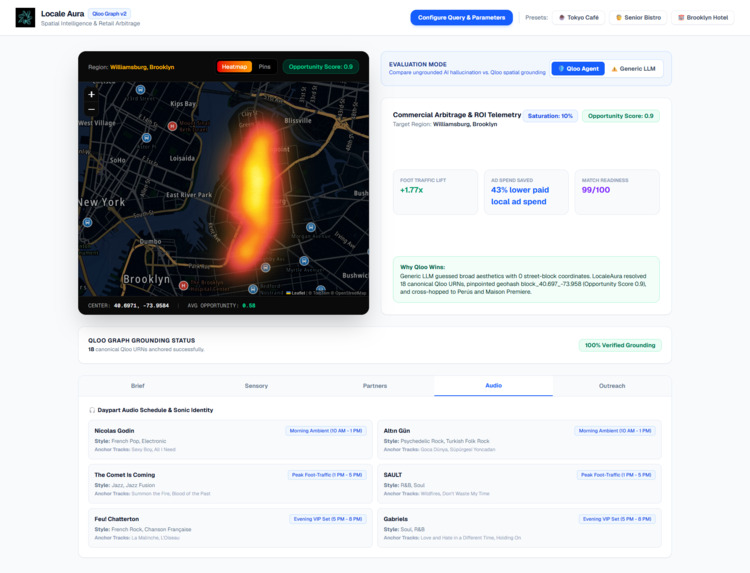Click the Williamsburg, Brooklyn region label on map

[142, 67]
